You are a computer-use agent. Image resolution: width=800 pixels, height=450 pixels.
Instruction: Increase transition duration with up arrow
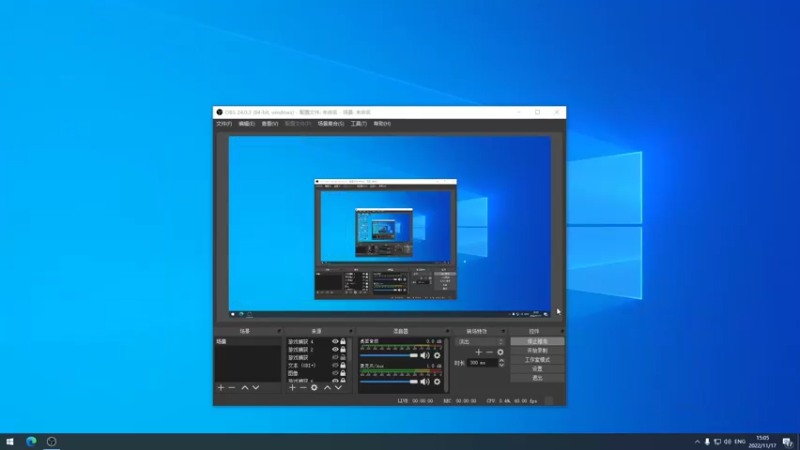[502, 360]
